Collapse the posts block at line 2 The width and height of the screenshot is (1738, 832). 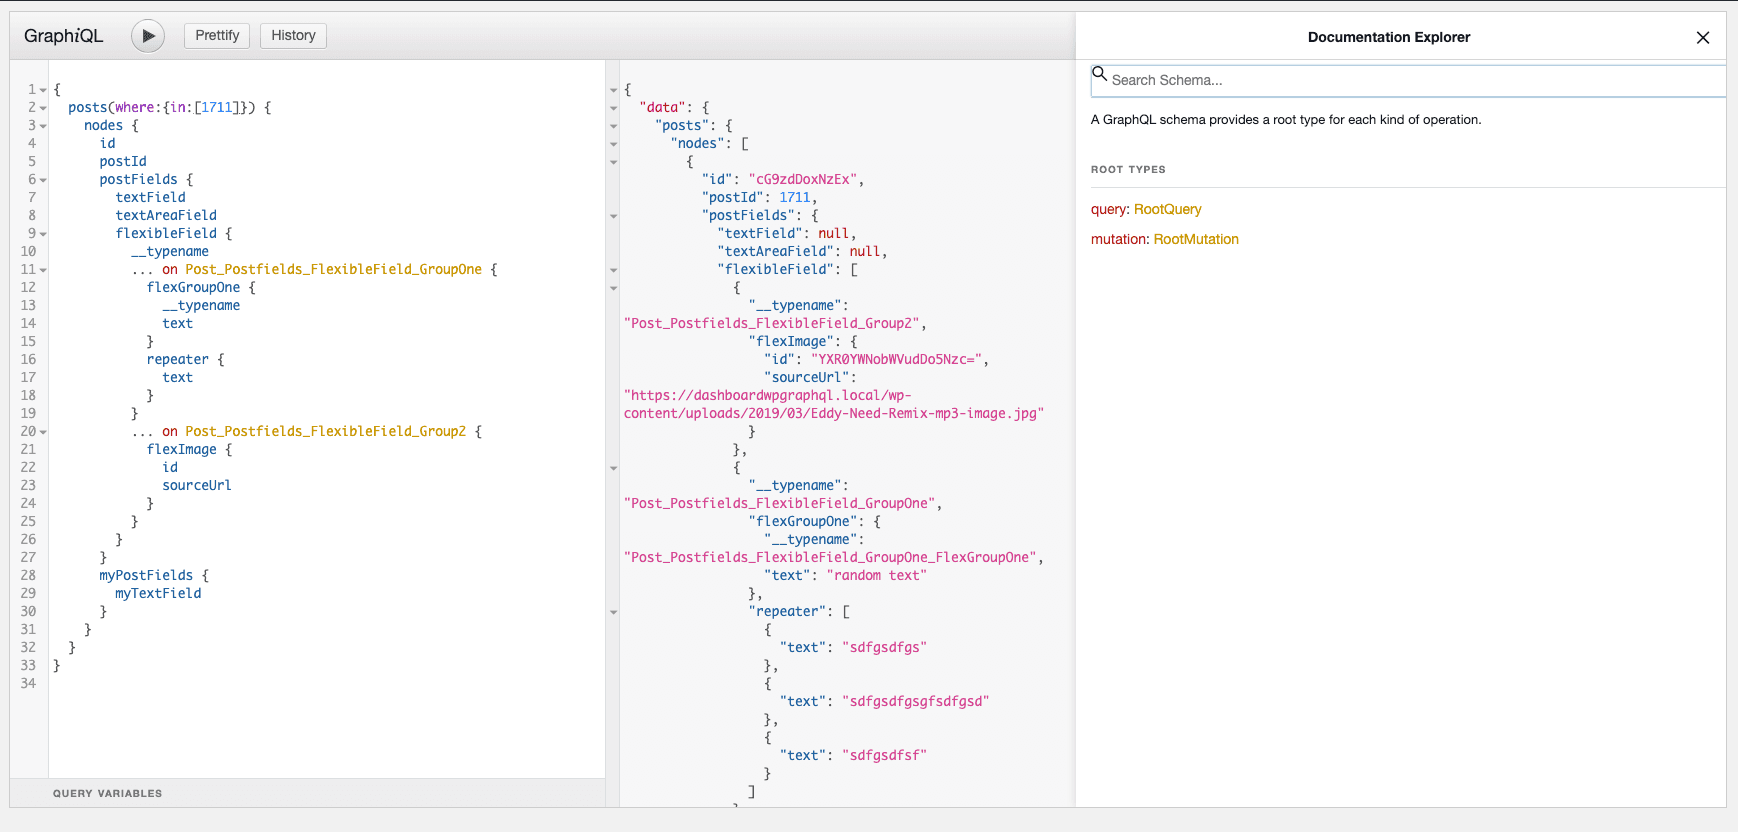(43, 108)
